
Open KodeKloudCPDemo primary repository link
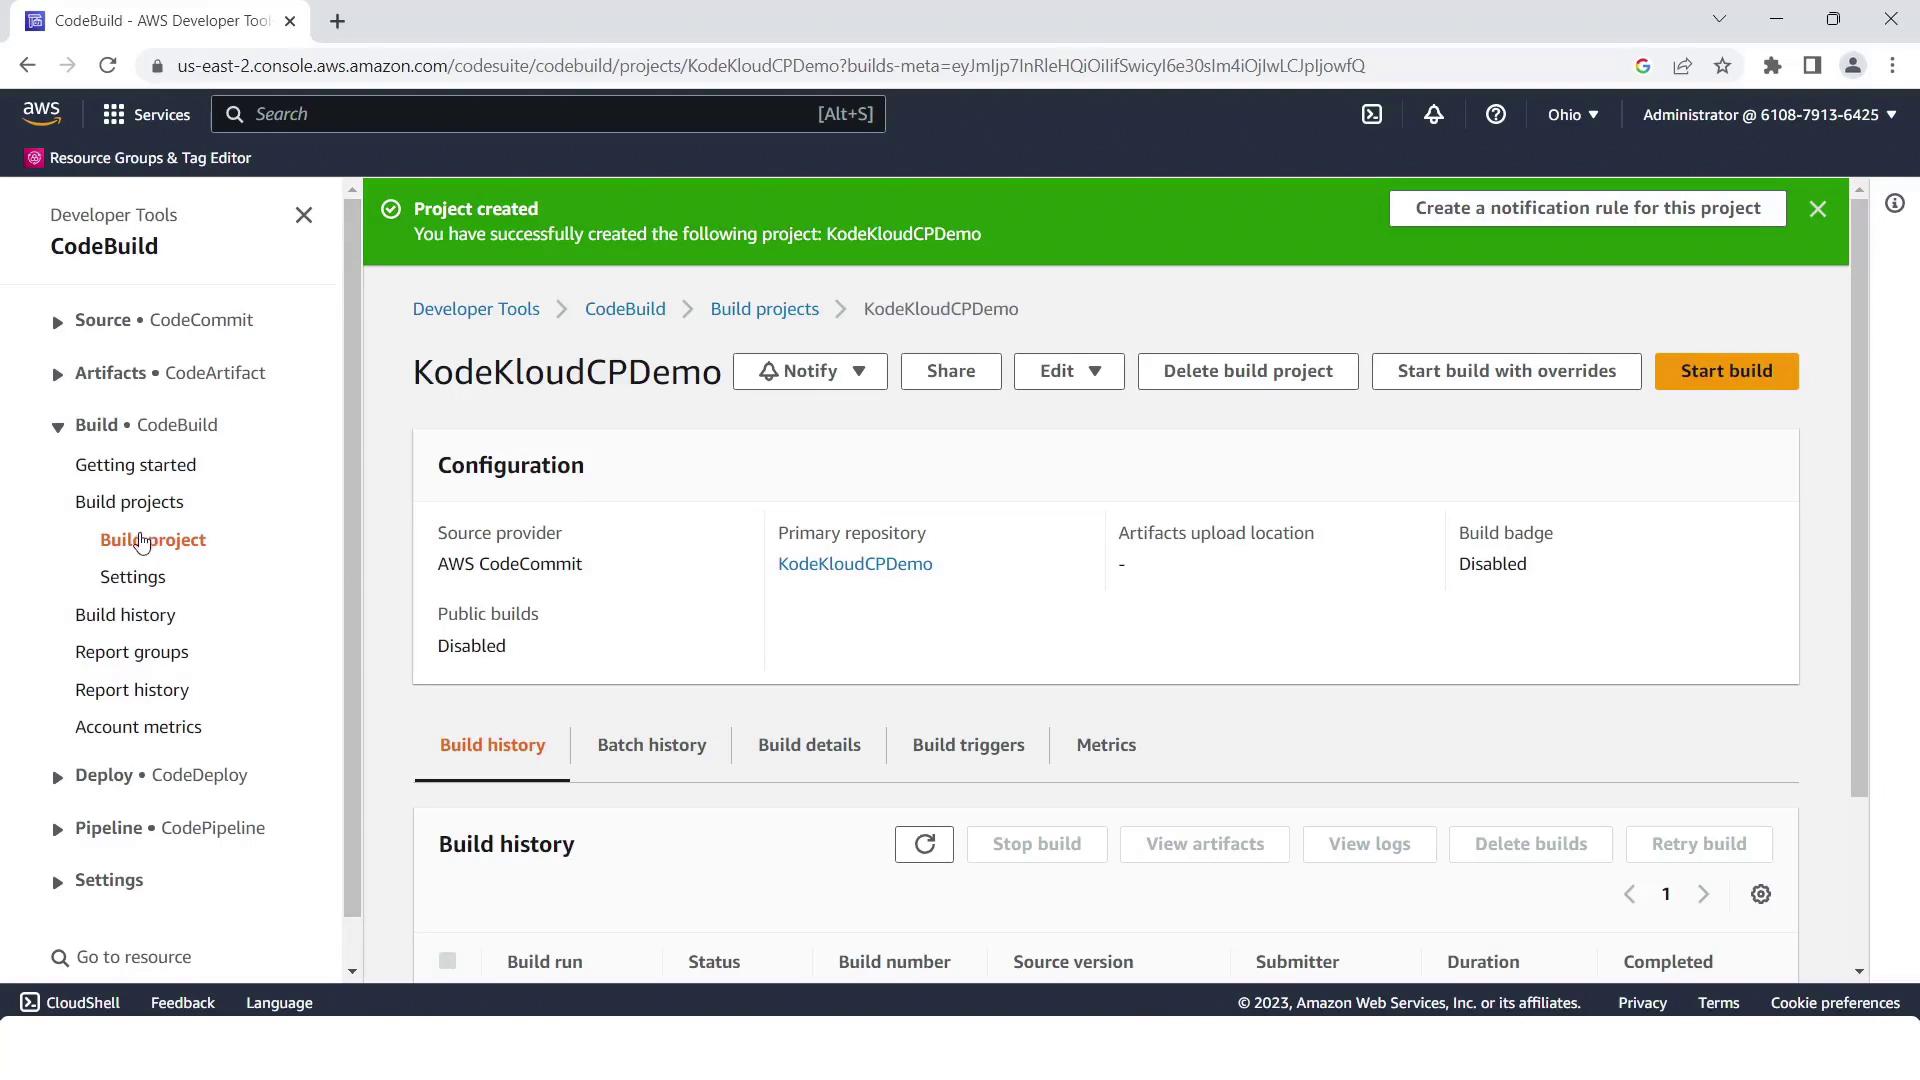point(854,564)
